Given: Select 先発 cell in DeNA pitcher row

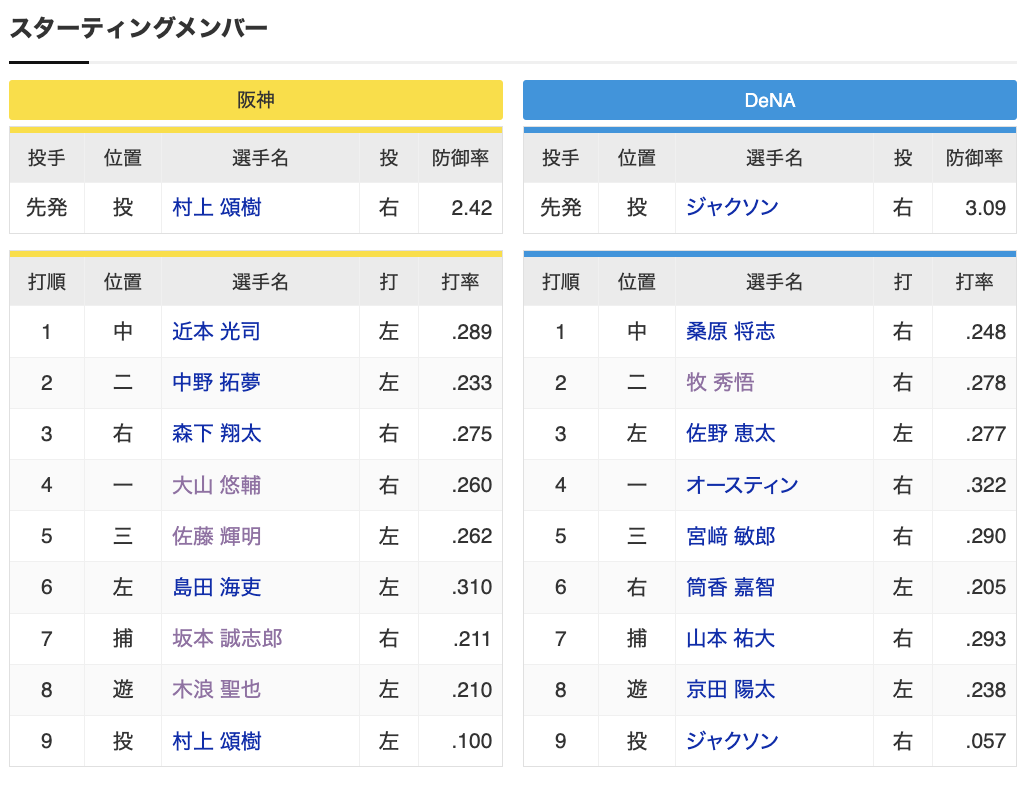Looking at the screenshot, I should [560, 208].
